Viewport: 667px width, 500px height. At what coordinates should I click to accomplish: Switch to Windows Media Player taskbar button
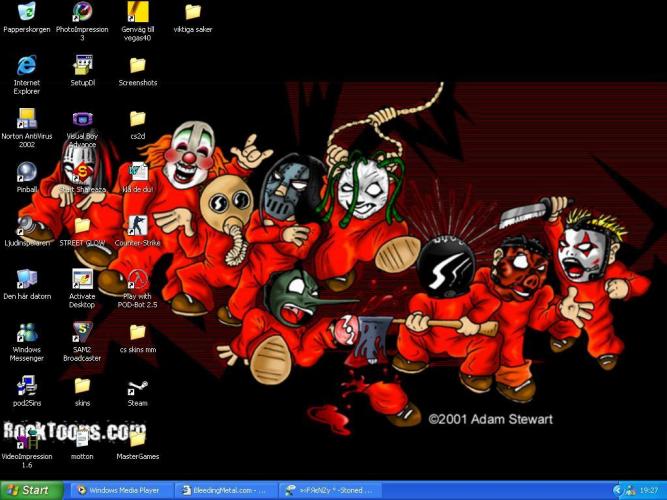click(x=122, y=490)
